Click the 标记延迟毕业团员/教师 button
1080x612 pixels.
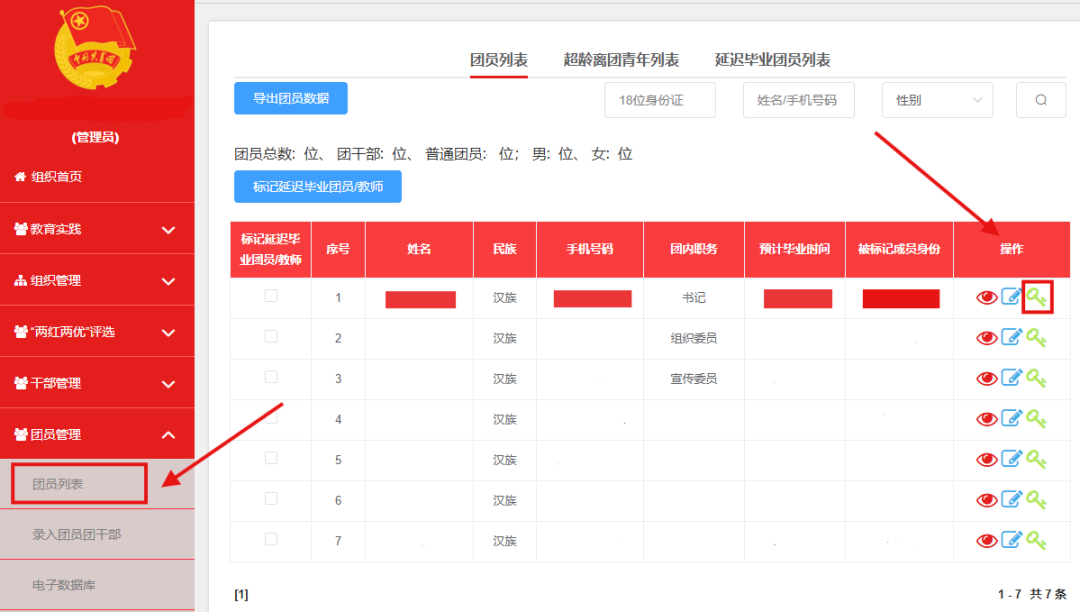[x=318, y=186]
